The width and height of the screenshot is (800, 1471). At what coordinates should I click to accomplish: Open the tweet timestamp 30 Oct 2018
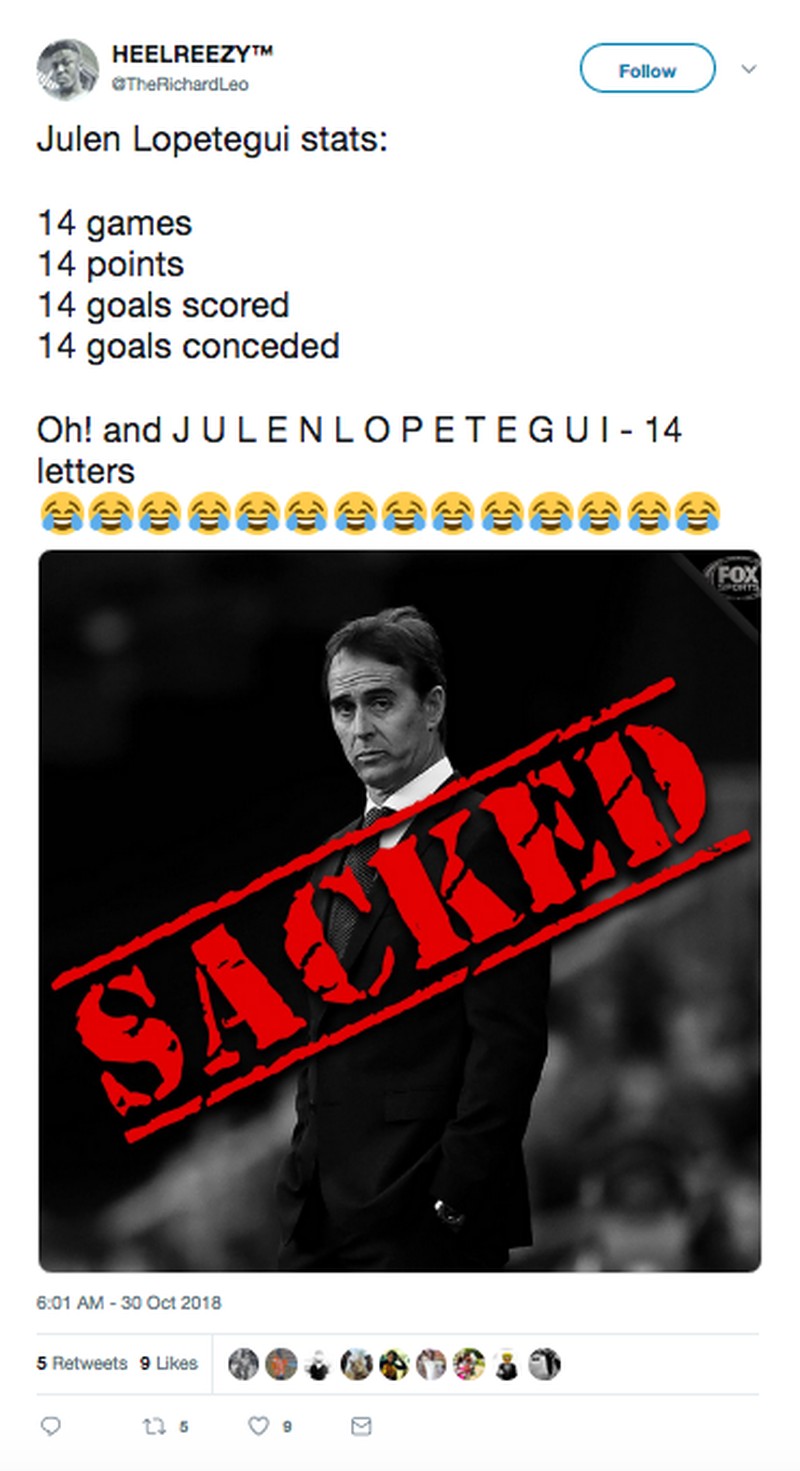pos(129,1303)
